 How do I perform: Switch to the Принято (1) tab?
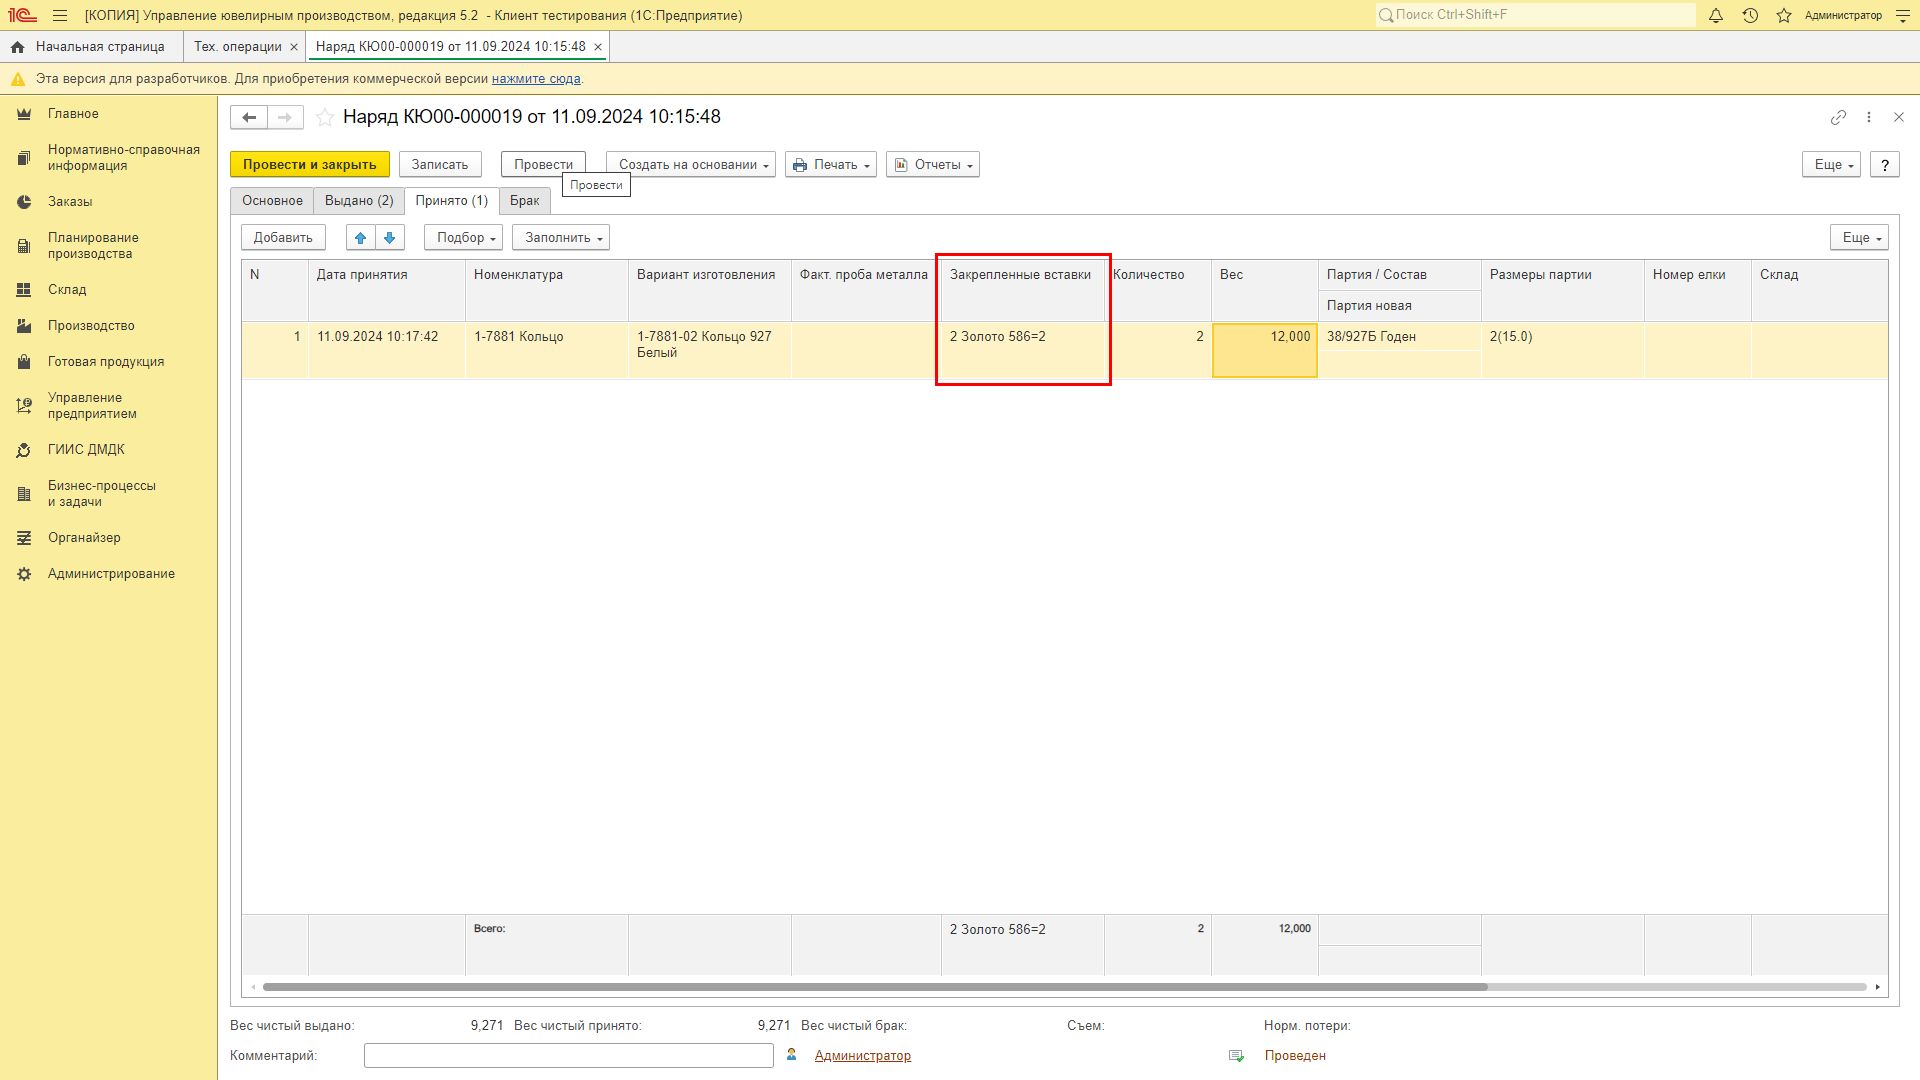[x=452, y=201]
